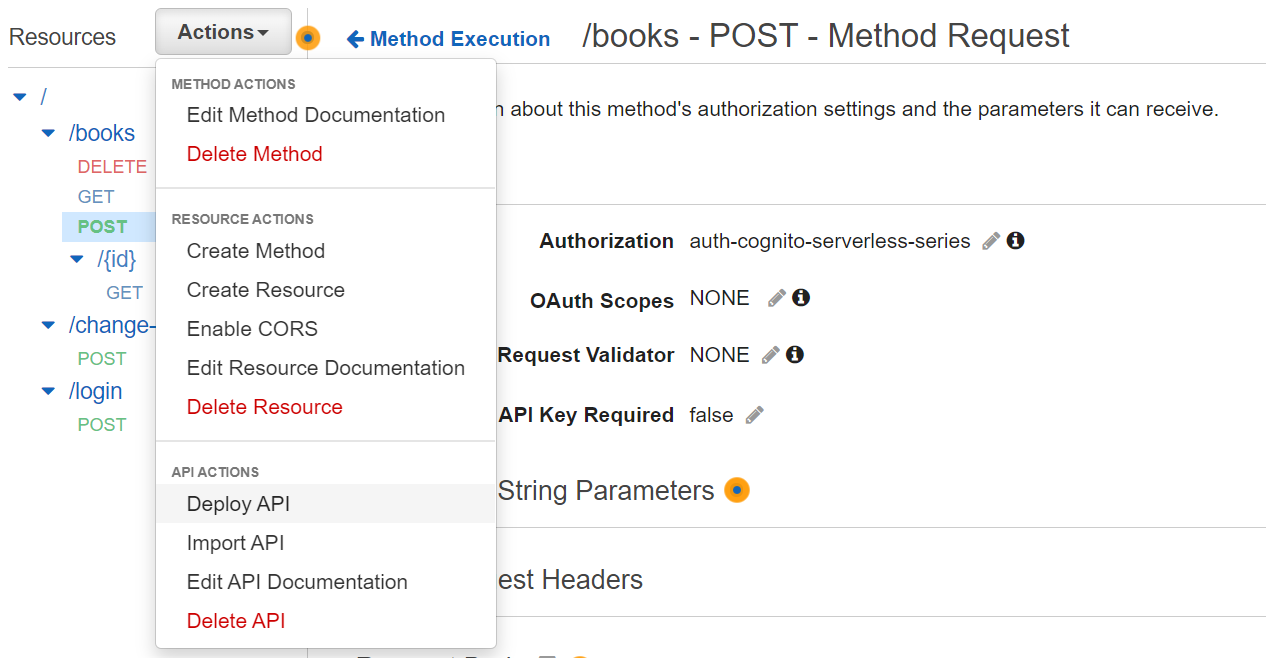Click pencil icon next to Authorization

click(x=991, y=241)
